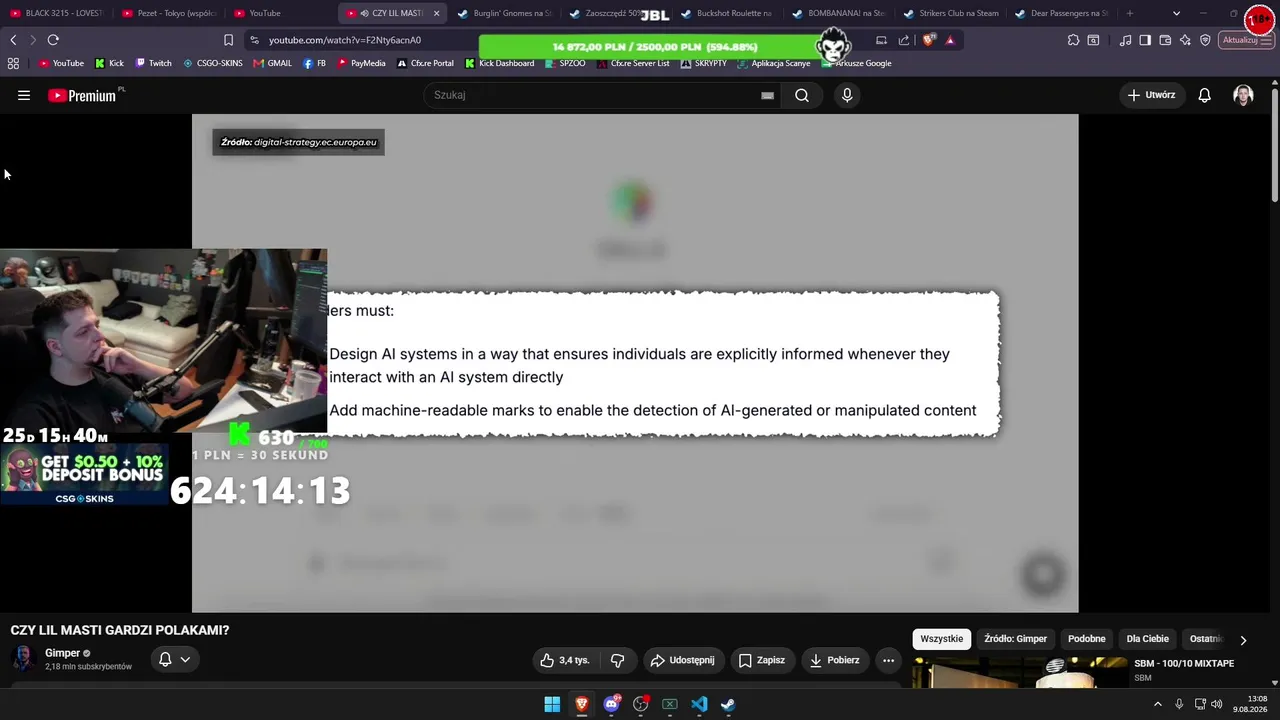Switch to the BLACK 3215 tab

(56, 13)
